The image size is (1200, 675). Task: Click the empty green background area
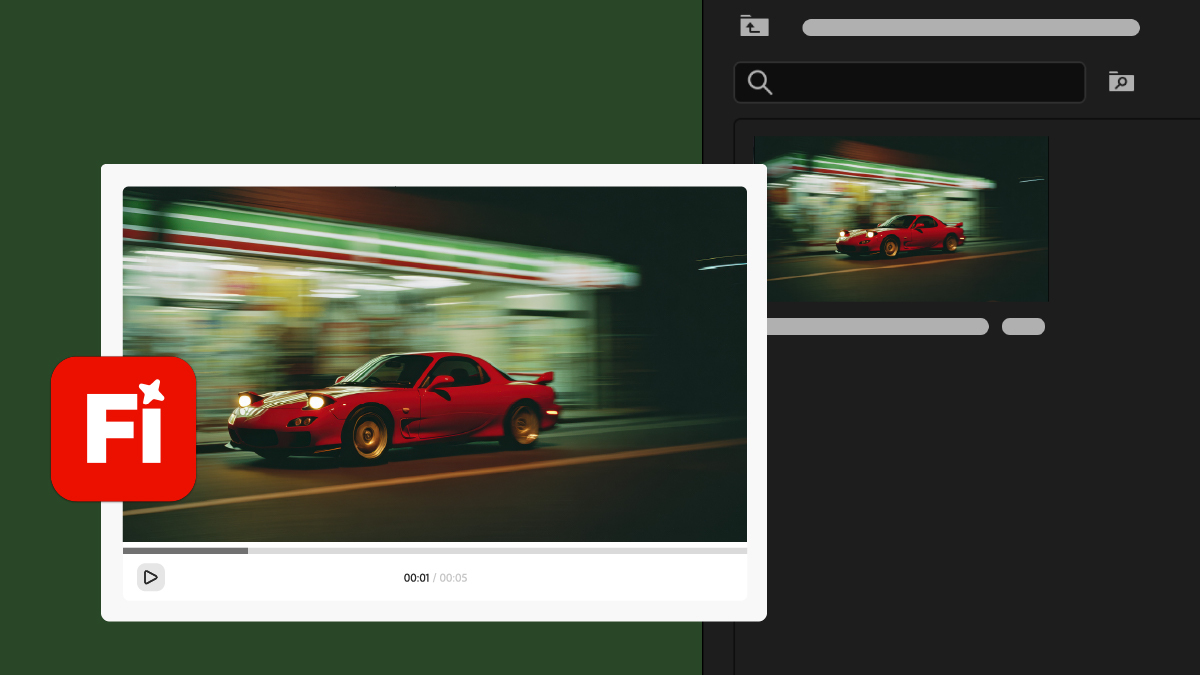click(x=350, y=80)
